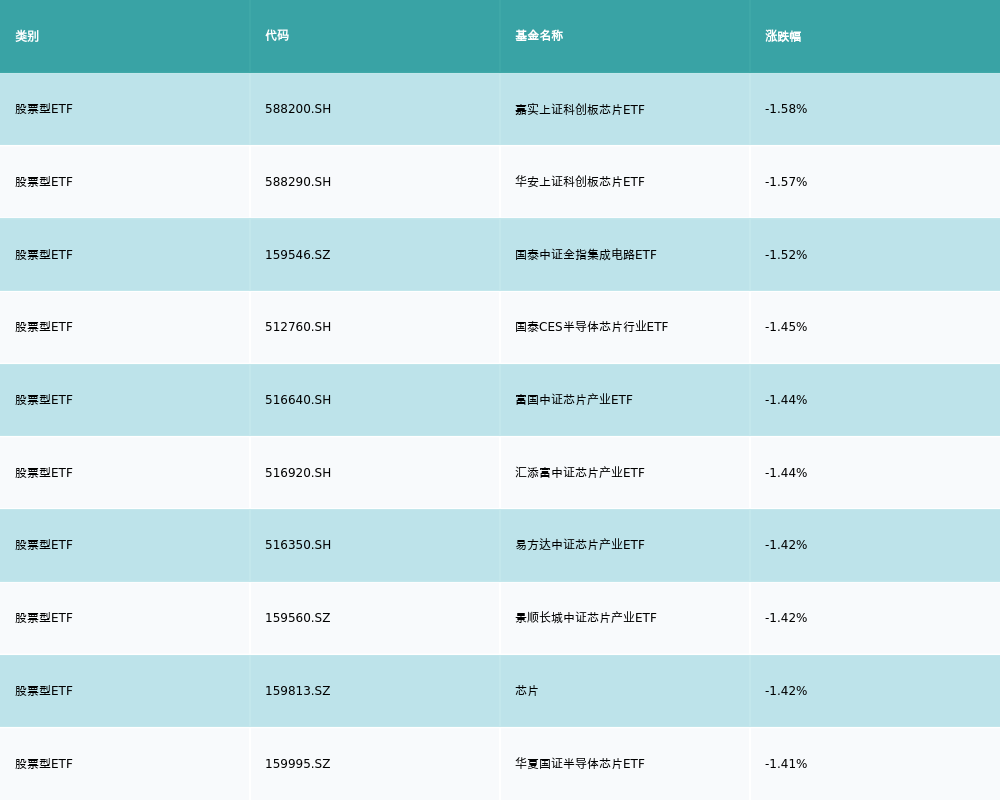
Task: Click 股票型ETF in the 159813.SZ row
Action: click(44, 691)
